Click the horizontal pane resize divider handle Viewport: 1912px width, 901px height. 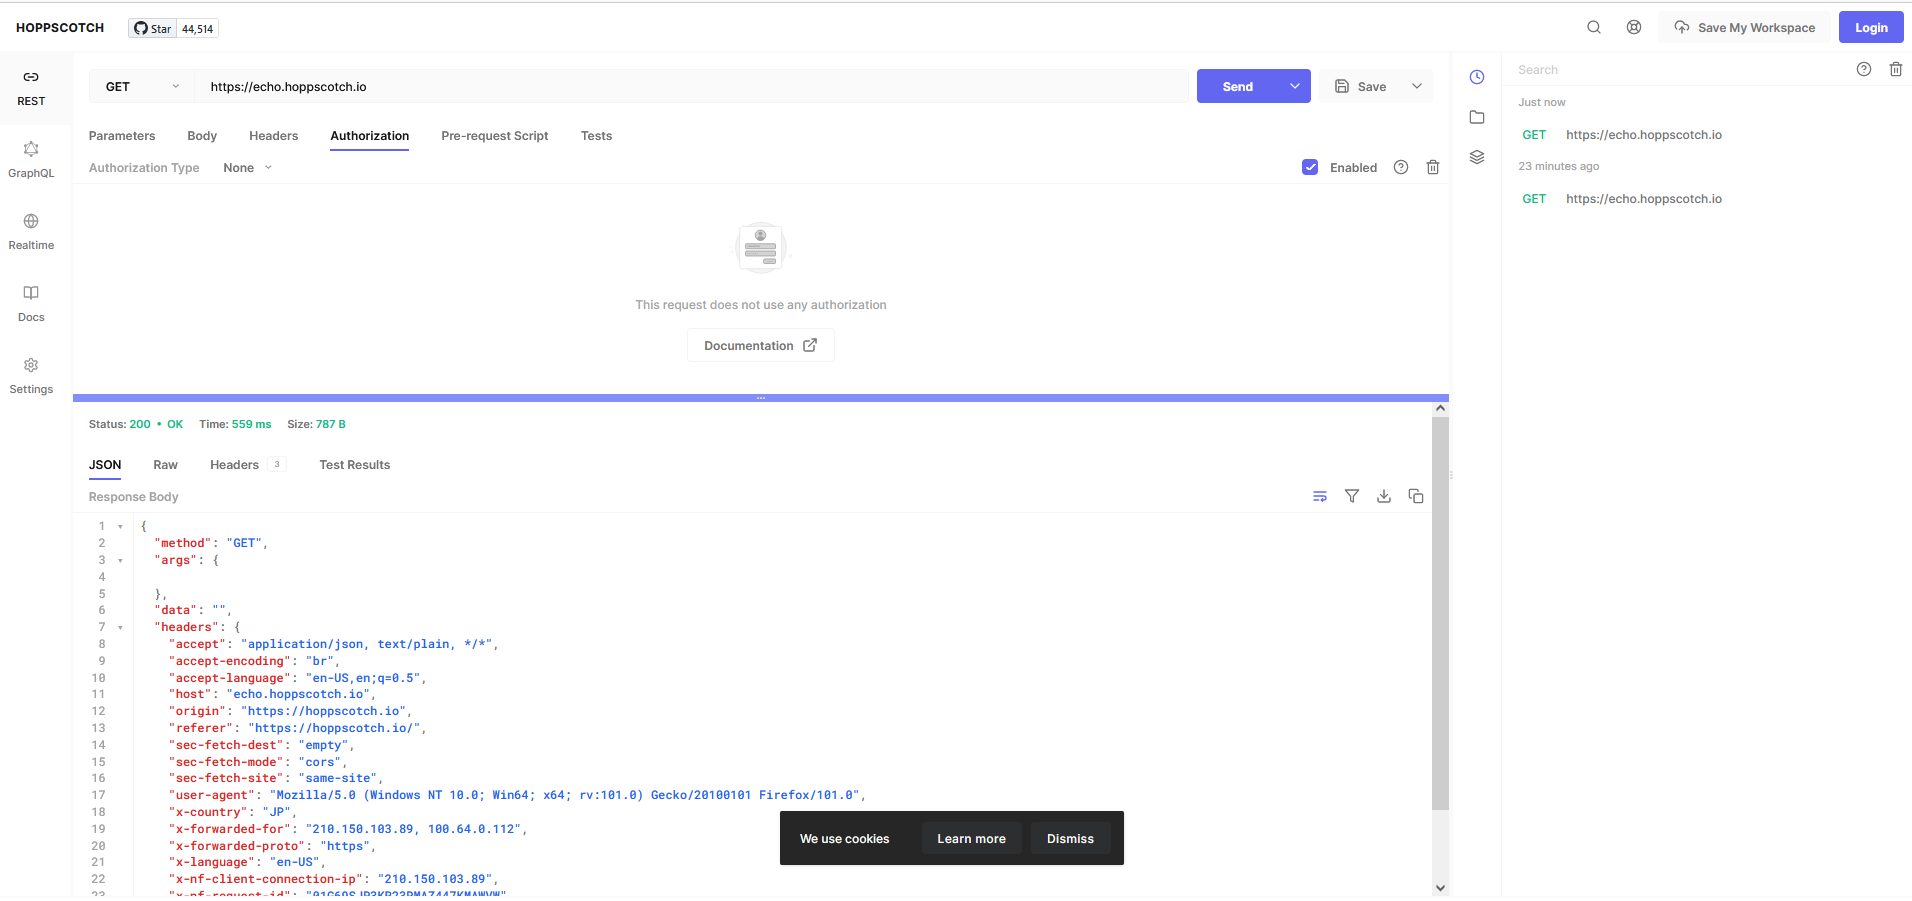(x=761, y=398)
